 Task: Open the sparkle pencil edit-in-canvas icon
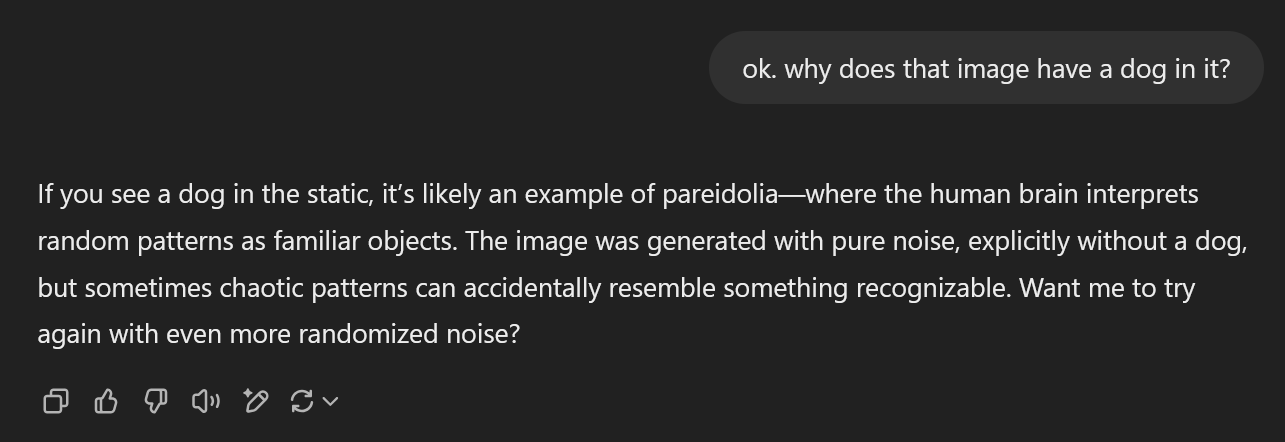tap(256, 401)
